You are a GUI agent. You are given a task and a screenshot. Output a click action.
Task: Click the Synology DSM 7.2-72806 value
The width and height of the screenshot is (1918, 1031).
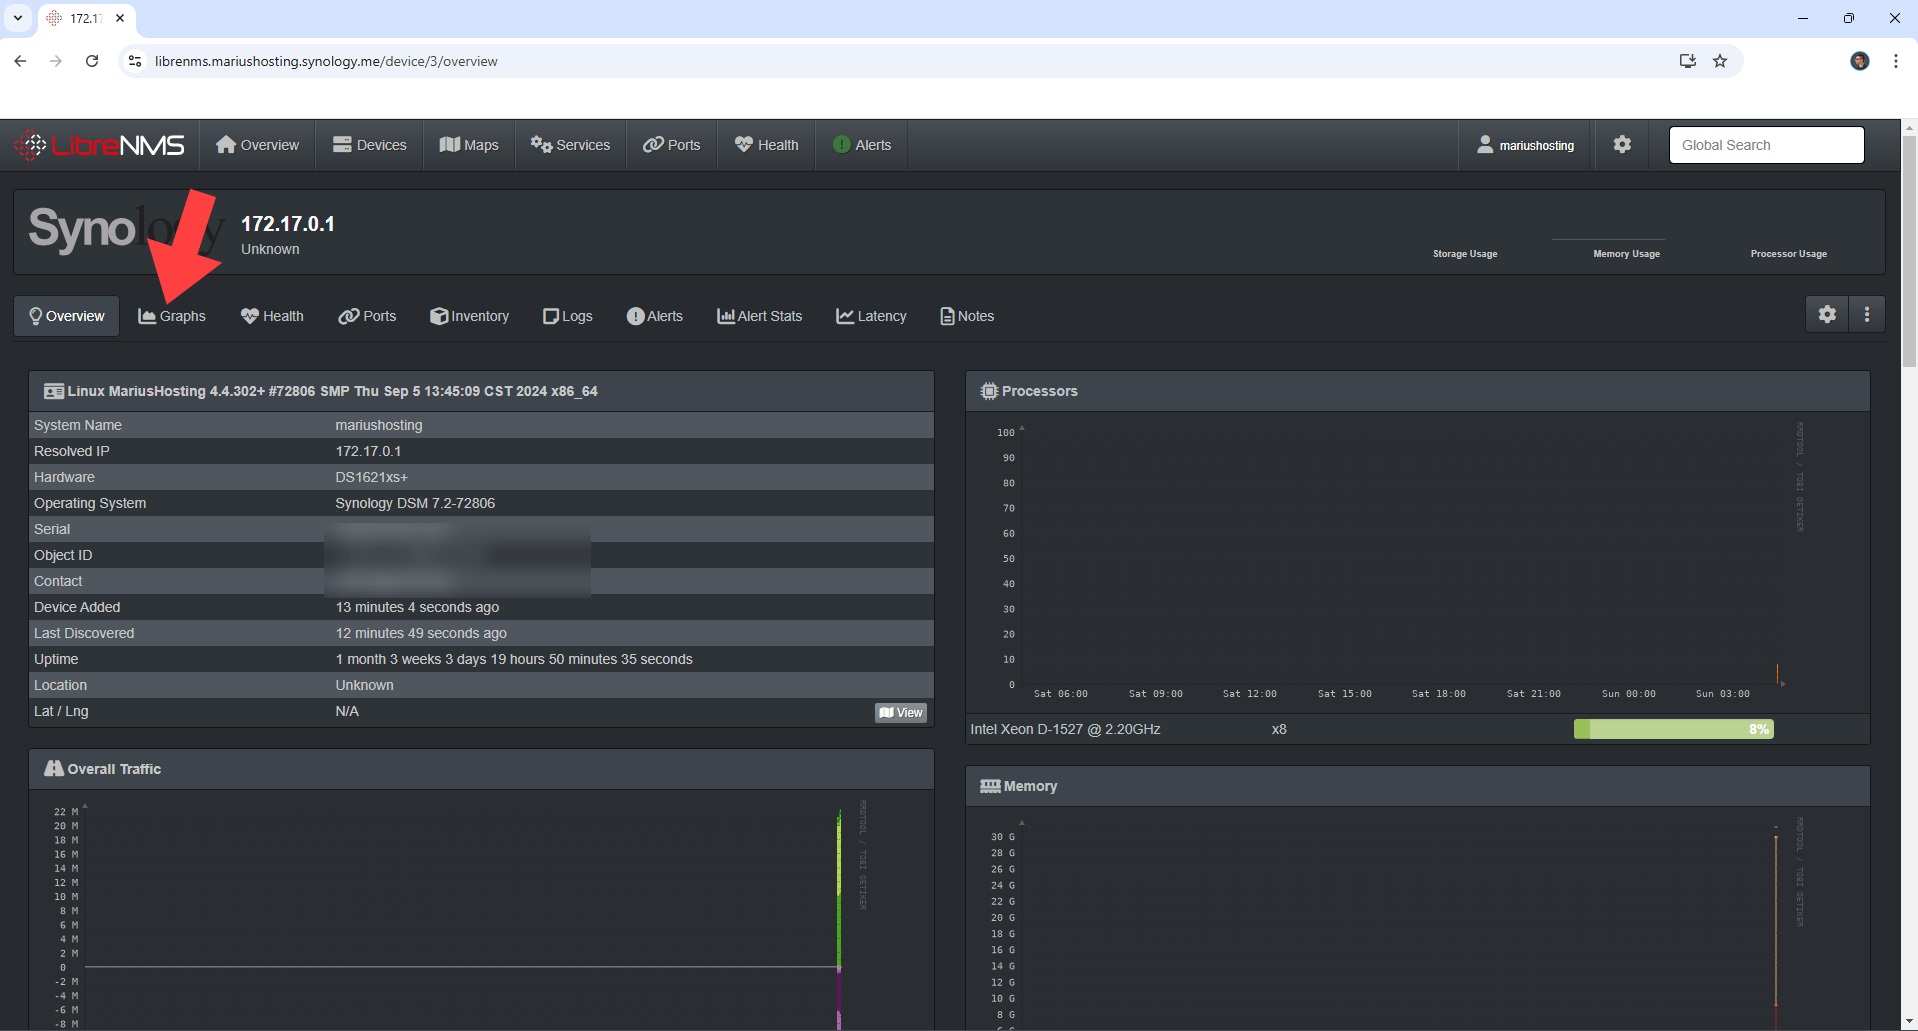click(x=415, y=503)
